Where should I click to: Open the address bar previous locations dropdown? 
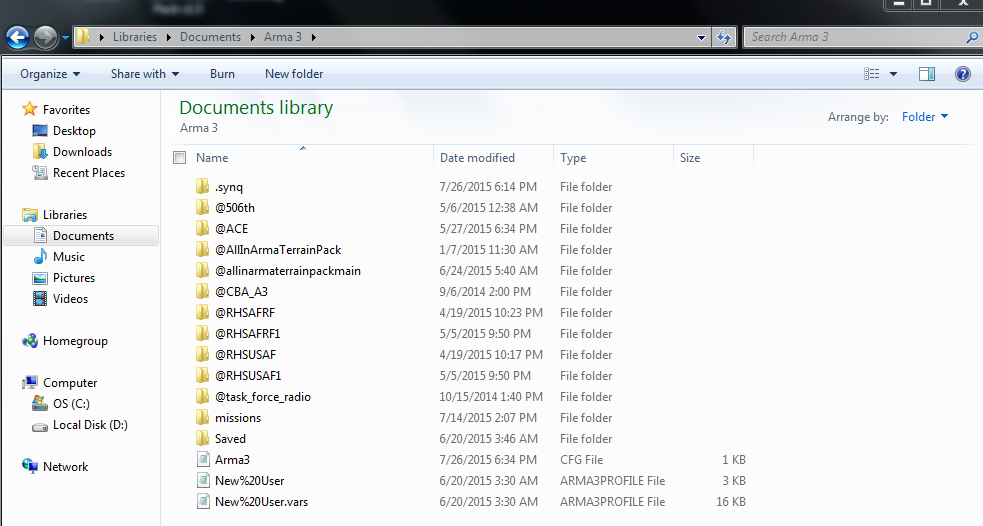click(701, 38)
